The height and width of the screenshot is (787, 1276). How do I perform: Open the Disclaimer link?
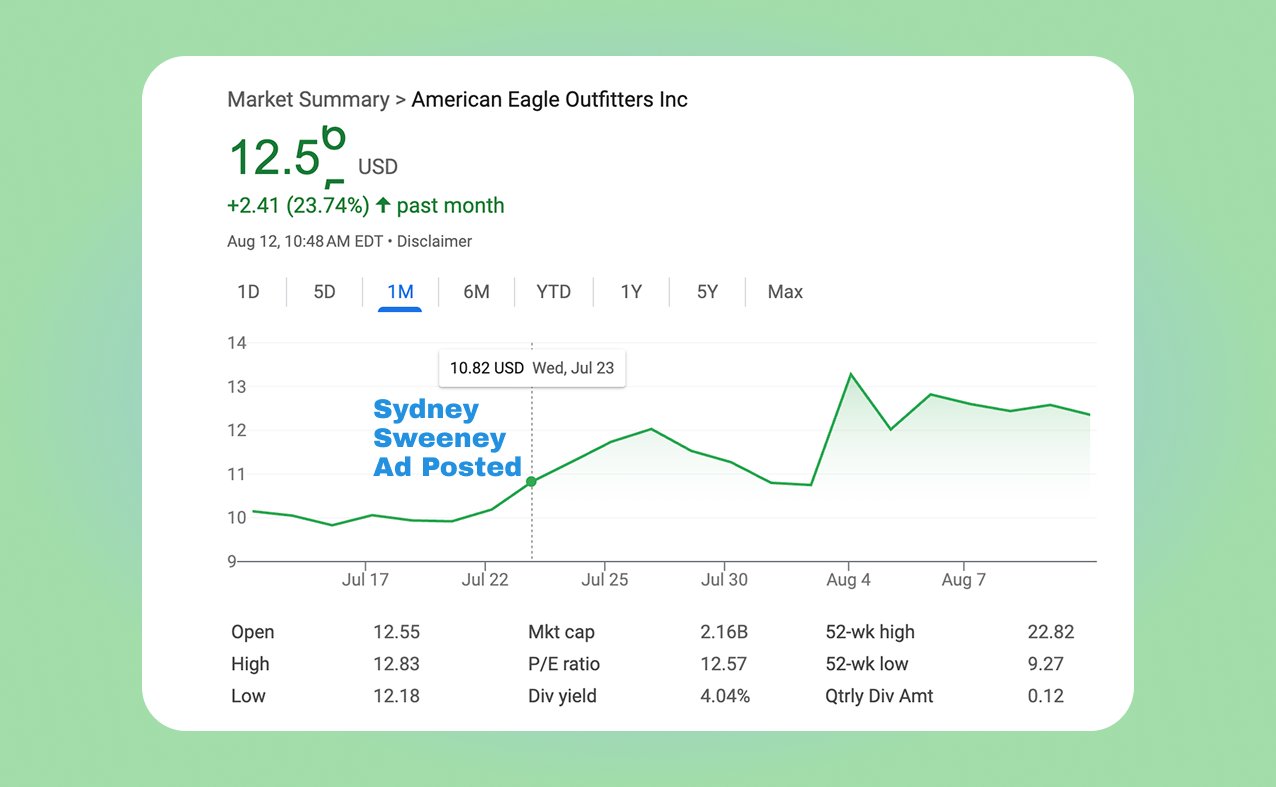tap(434, 241)
